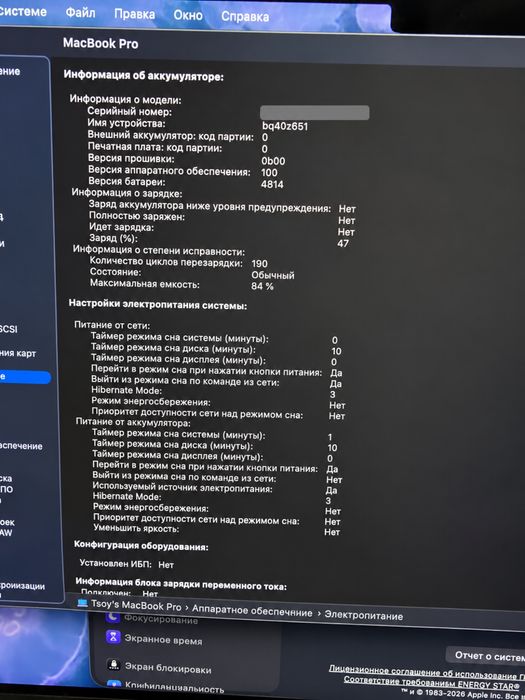This screenshot has height=700, width=525.
Task: Select the highlighted Электропитание sidebar item
Action: click(25, 377)
